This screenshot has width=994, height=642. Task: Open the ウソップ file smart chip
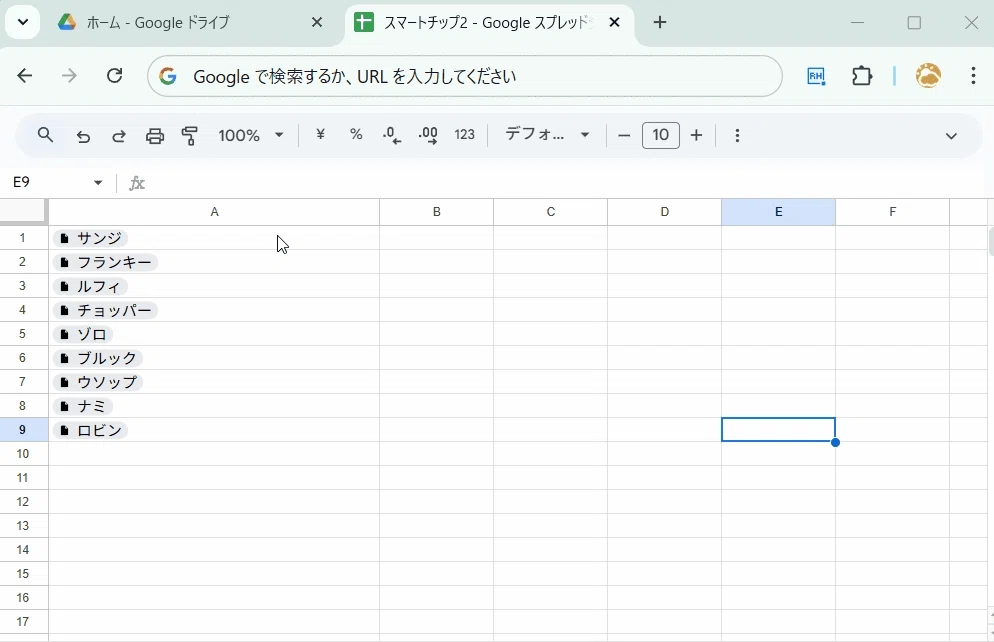click(98, 382)
